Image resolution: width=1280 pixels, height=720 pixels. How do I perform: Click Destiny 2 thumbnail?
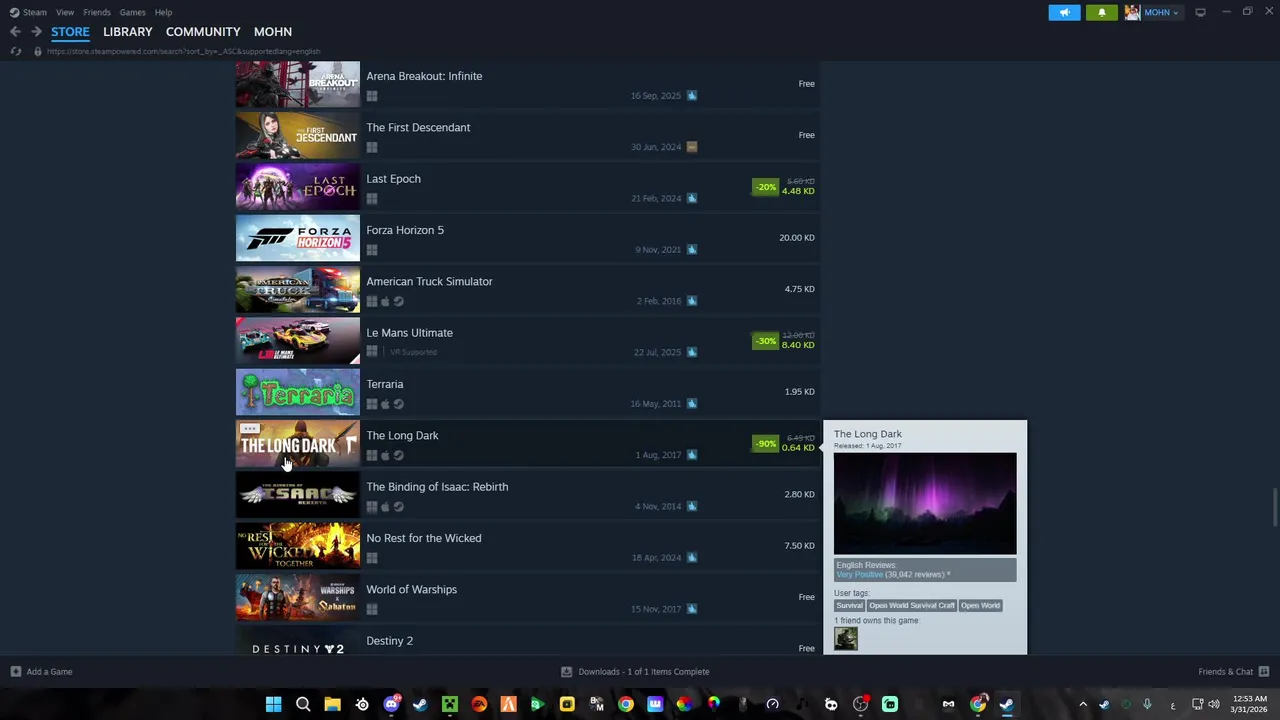coord(297,641)
